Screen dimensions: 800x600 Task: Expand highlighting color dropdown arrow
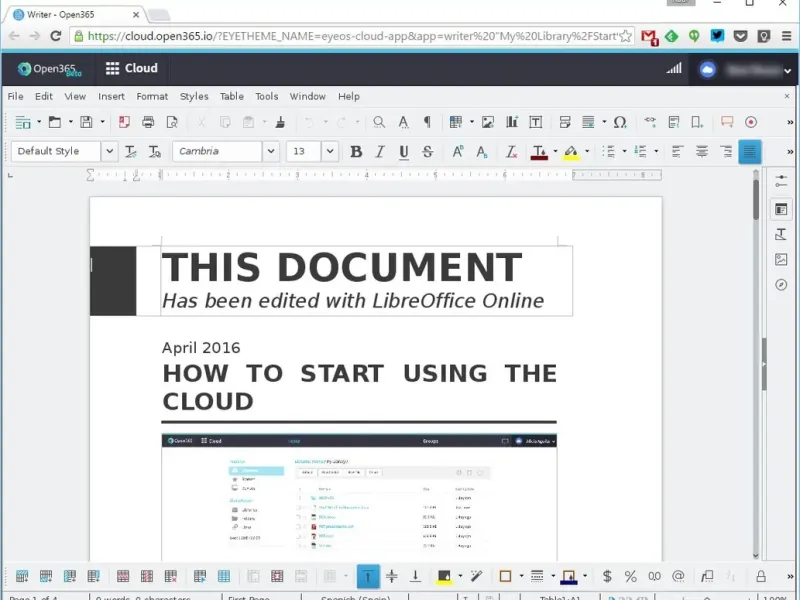[x=587, y=152]
